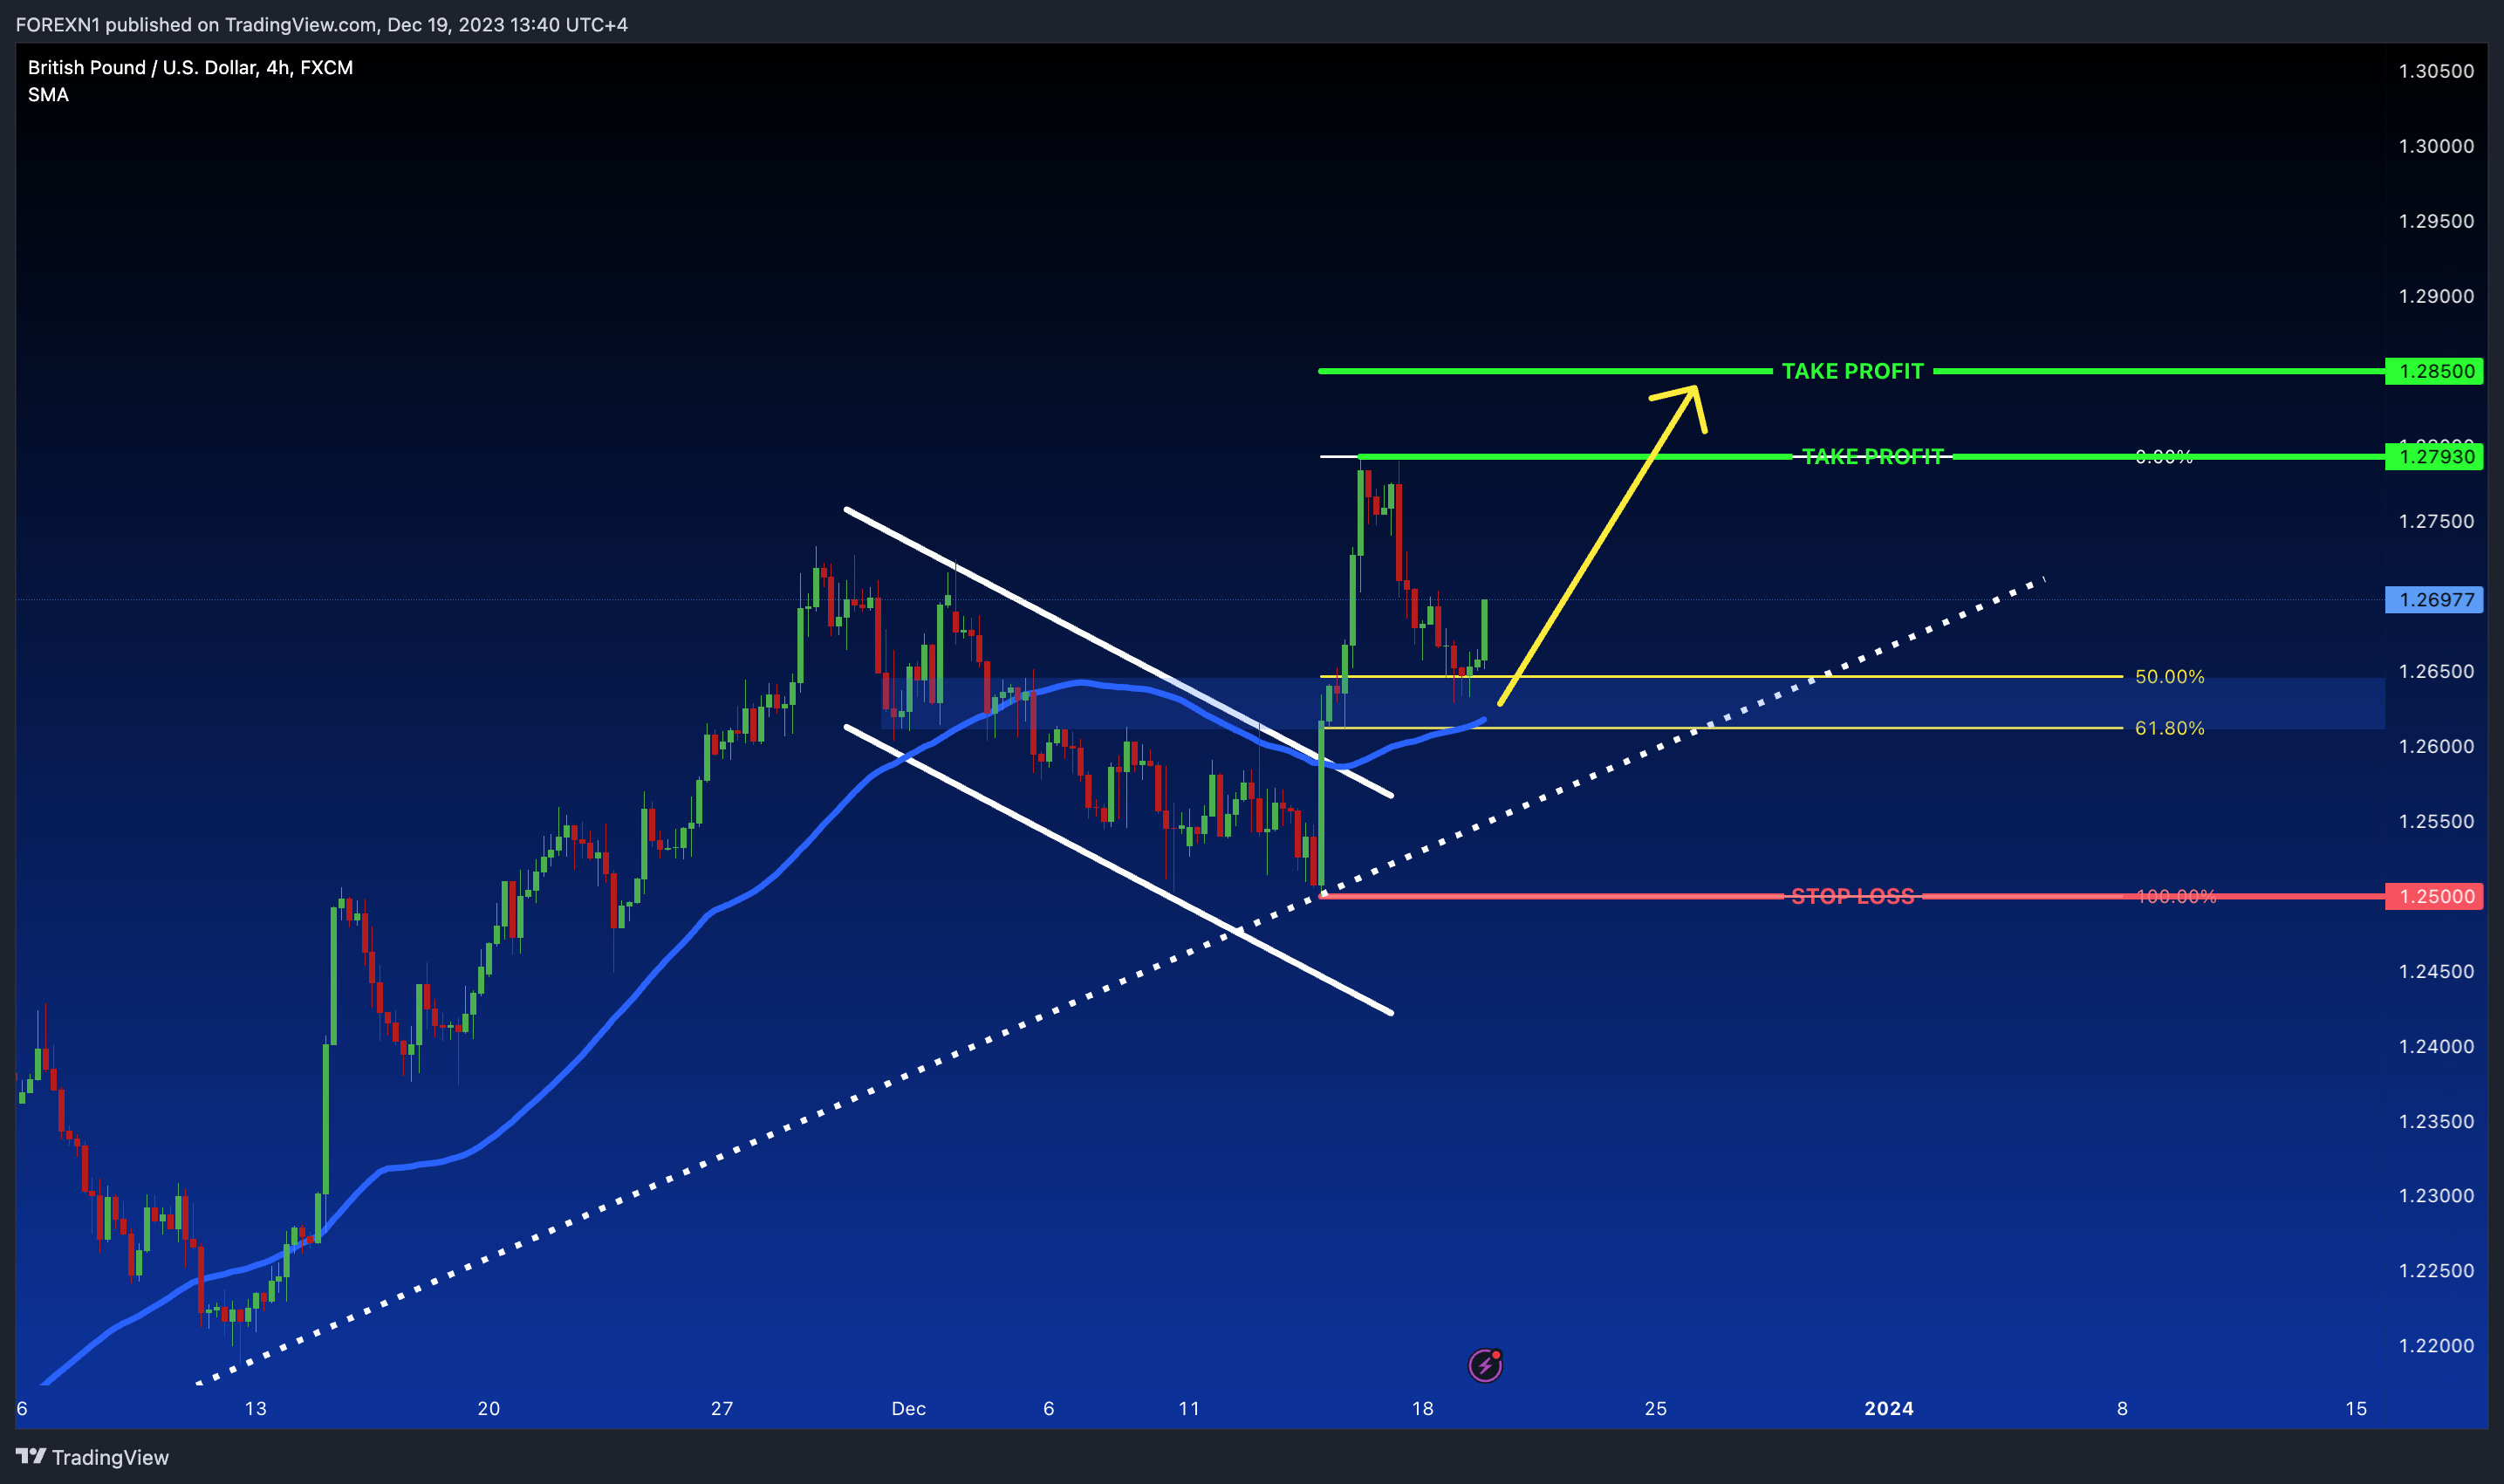Click the 1.23000 price axis value
Screen dimensions: 2504x1484
[x=2436, y=1195]
